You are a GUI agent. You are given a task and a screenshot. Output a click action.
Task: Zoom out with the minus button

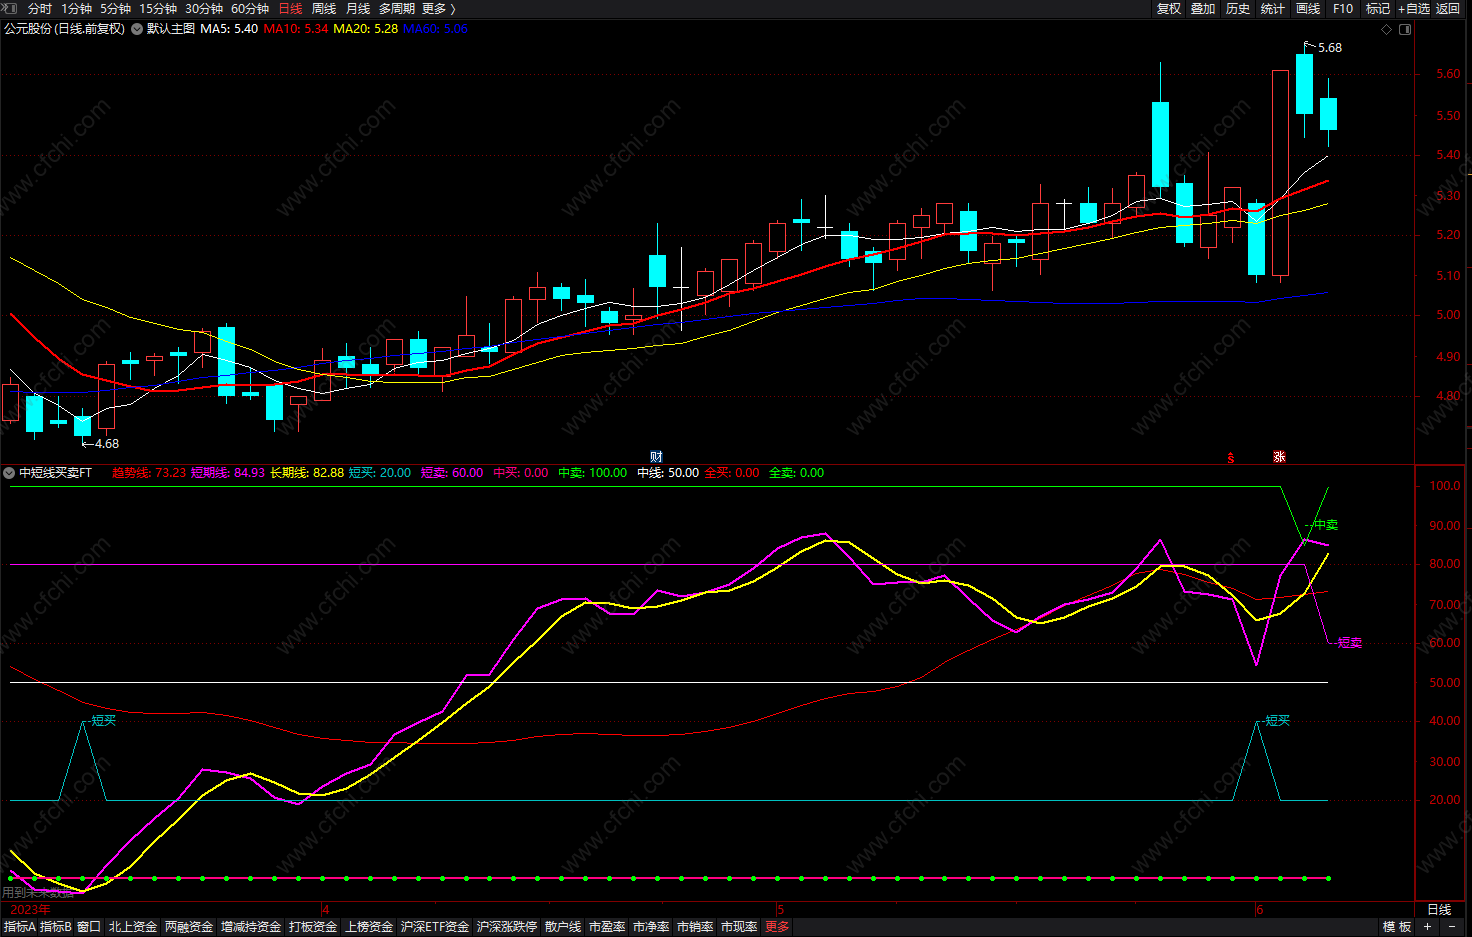click(1452, 927)
